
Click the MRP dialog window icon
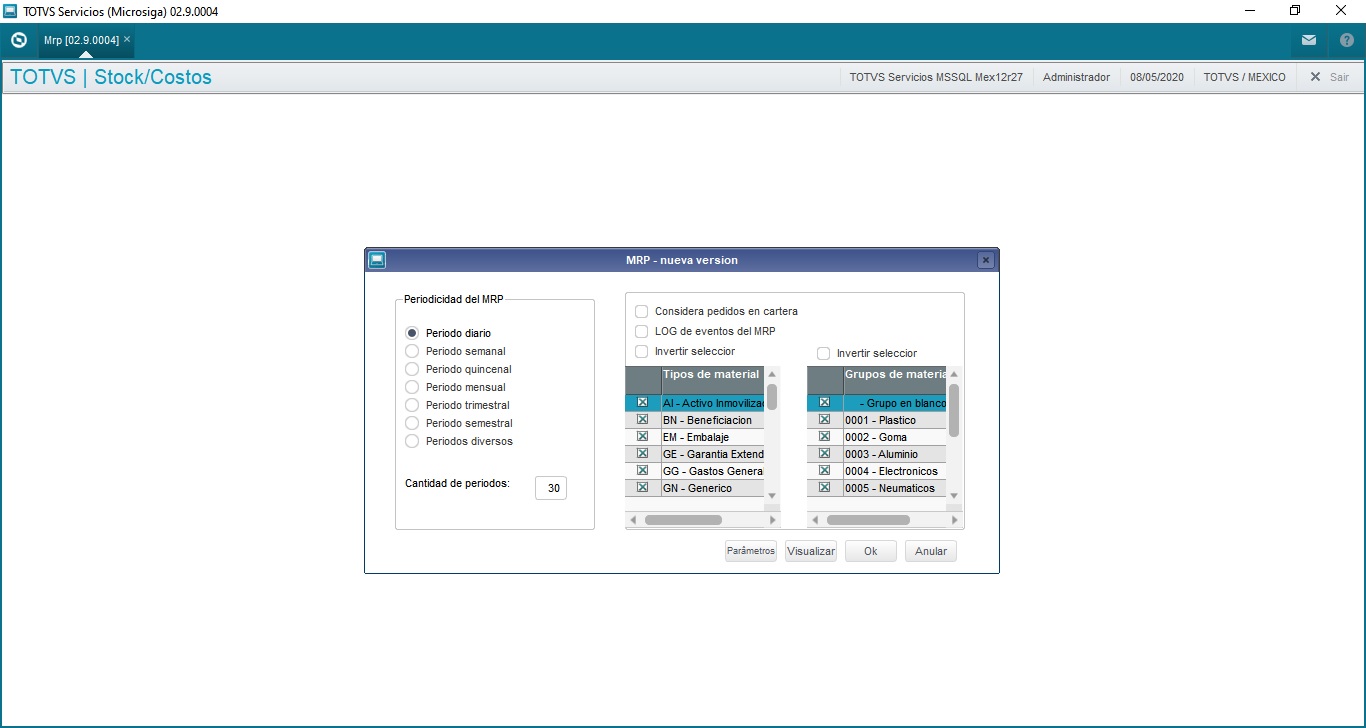click(376, 260)
